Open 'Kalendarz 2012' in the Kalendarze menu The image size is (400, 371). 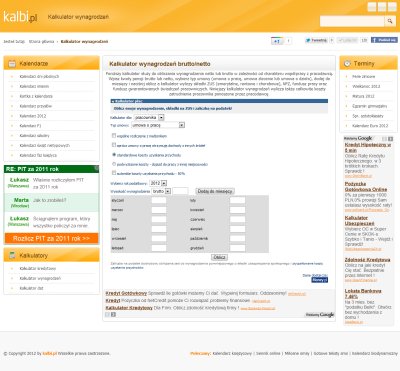coord(33,116)
